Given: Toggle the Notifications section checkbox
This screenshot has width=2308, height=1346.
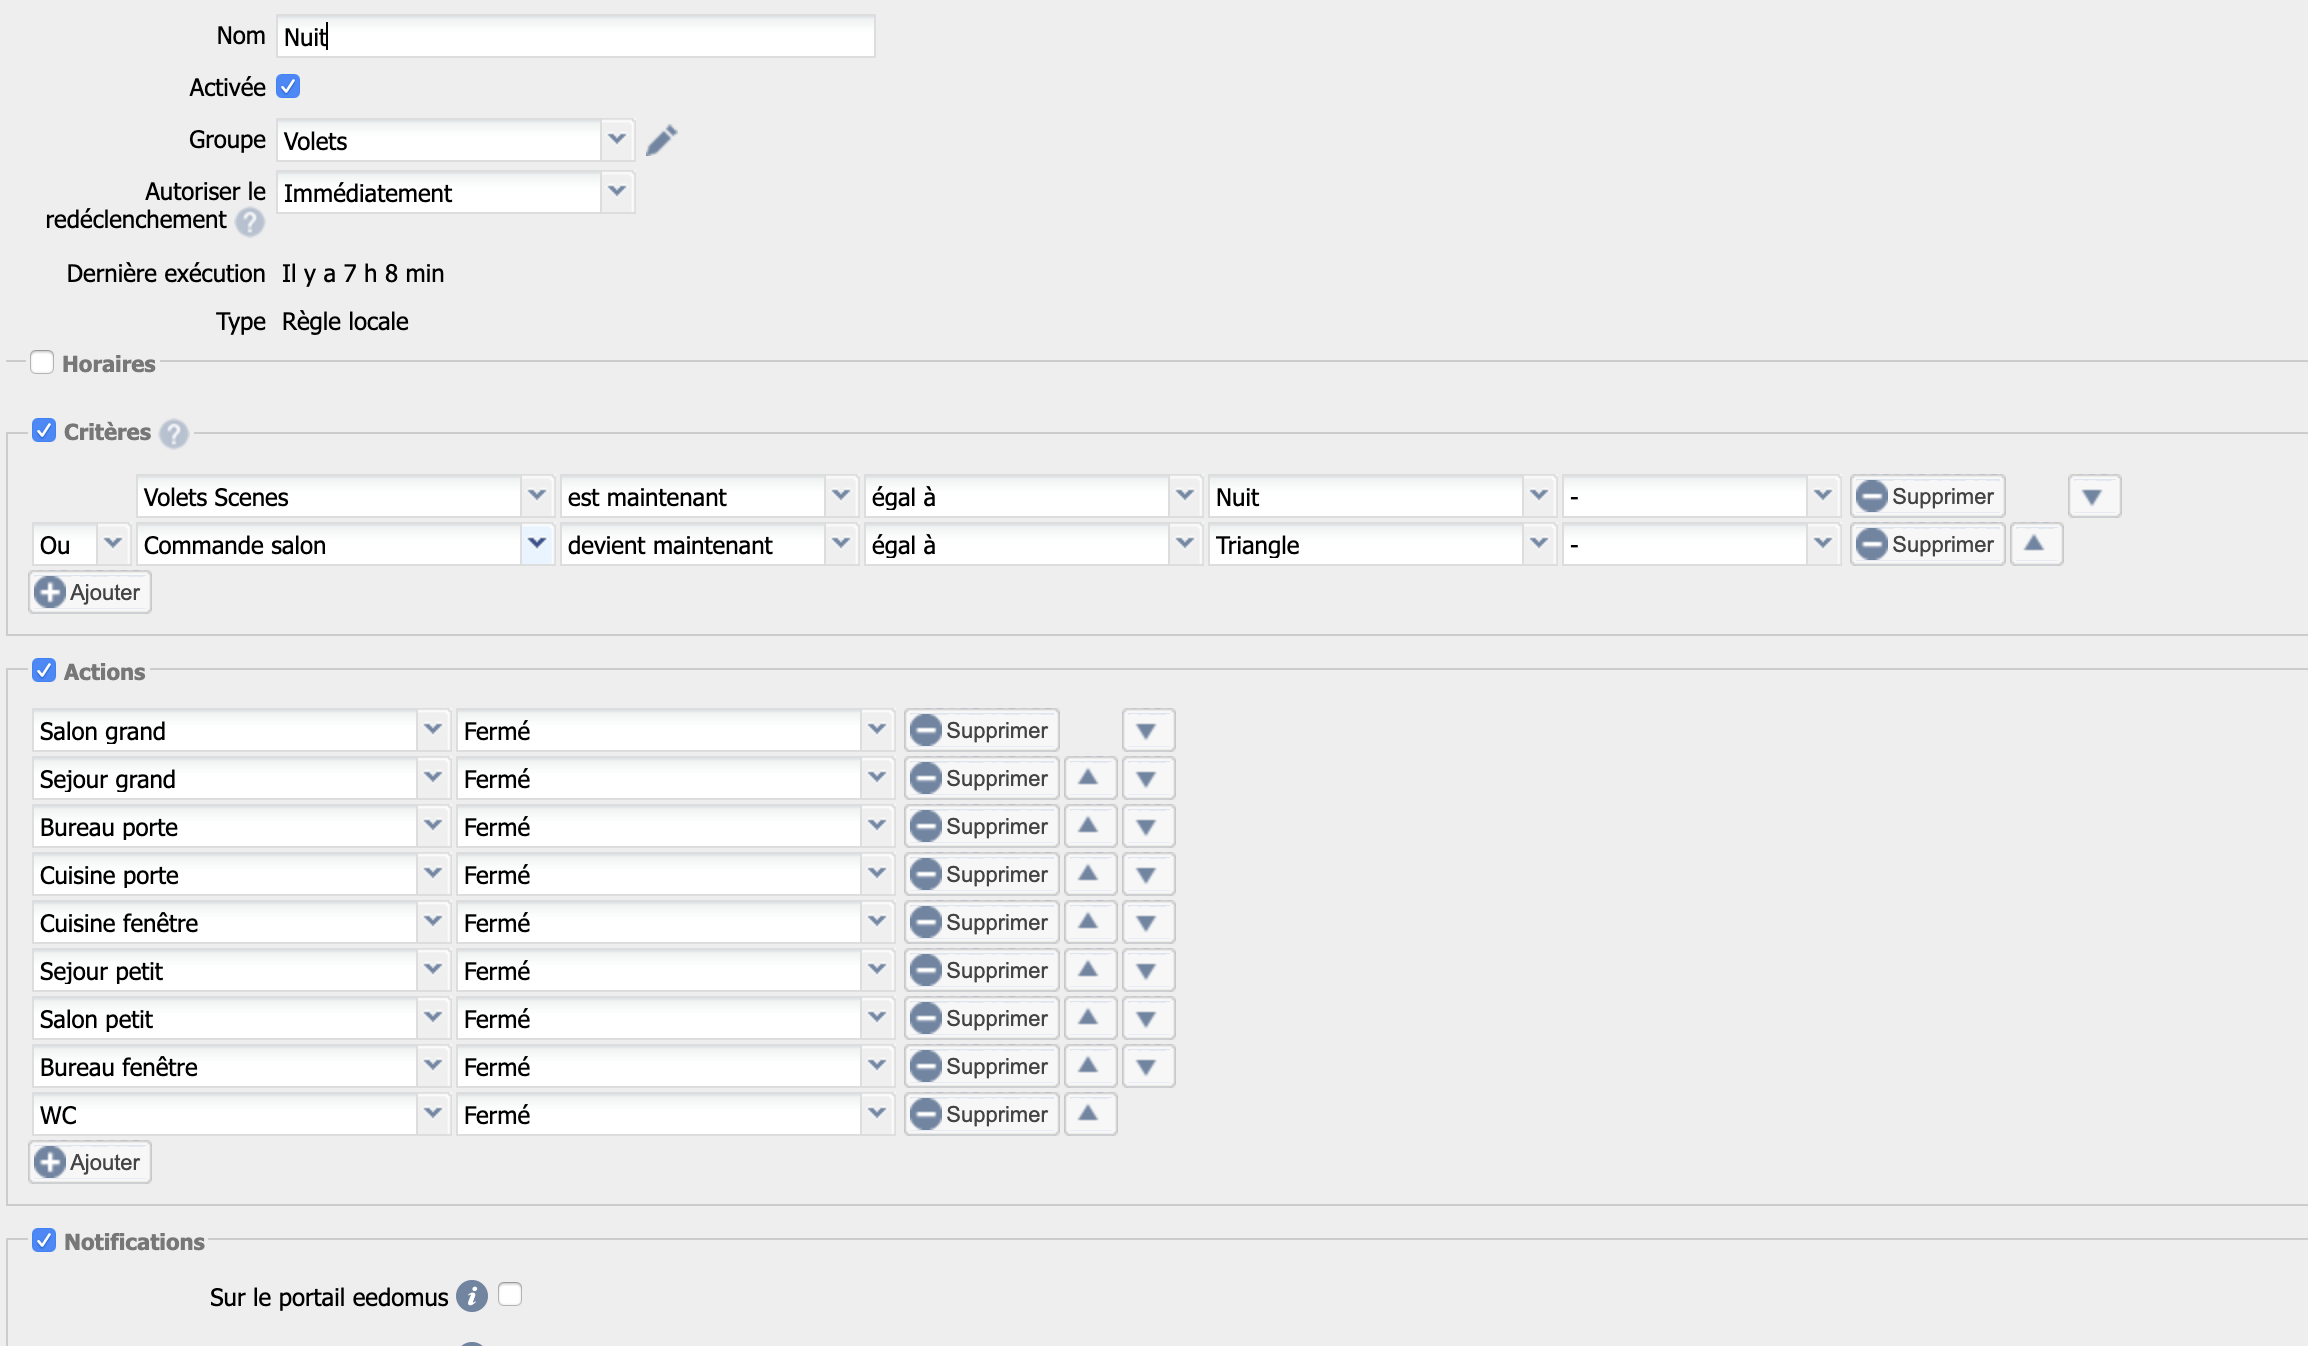Looking at the screenshot, I should [44, 1240].
